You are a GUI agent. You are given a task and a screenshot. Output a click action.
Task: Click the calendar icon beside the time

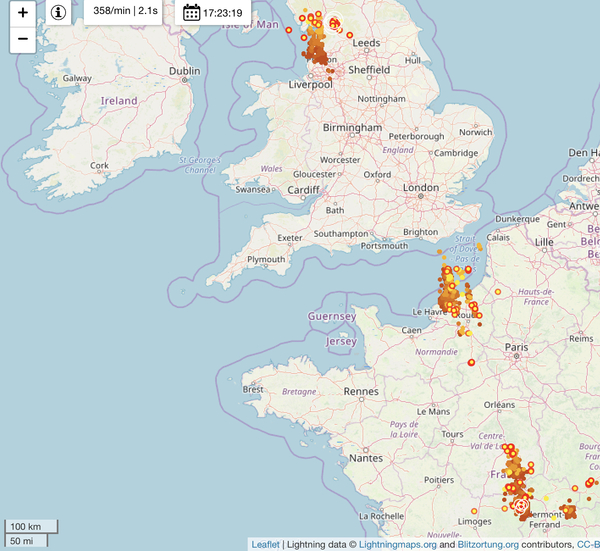point(192,13)
